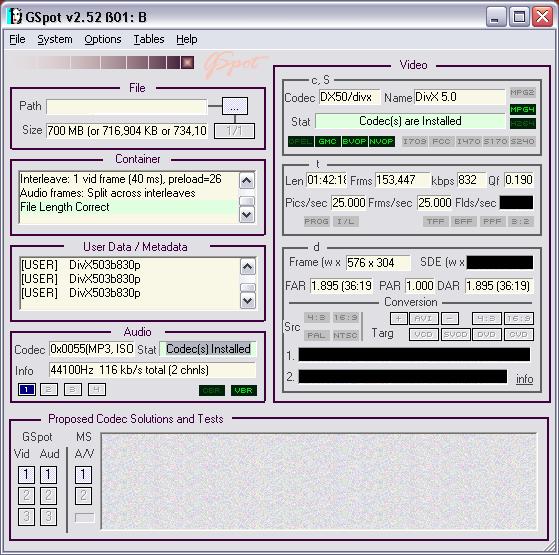Click the file Path input field
The width and height of the screenshot is (559, 555).
click(126, 107)
